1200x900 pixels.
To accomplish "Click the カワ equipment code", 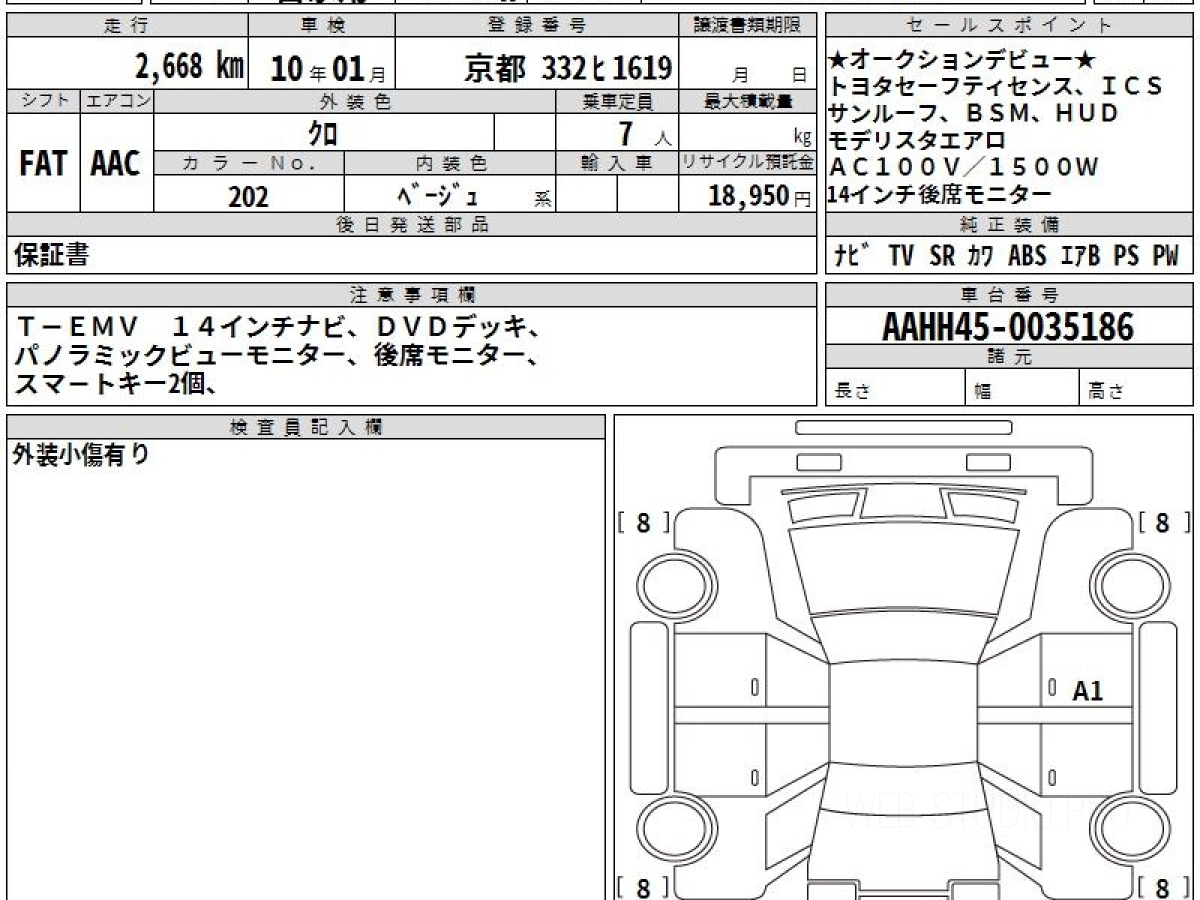I will click(980, 256).
